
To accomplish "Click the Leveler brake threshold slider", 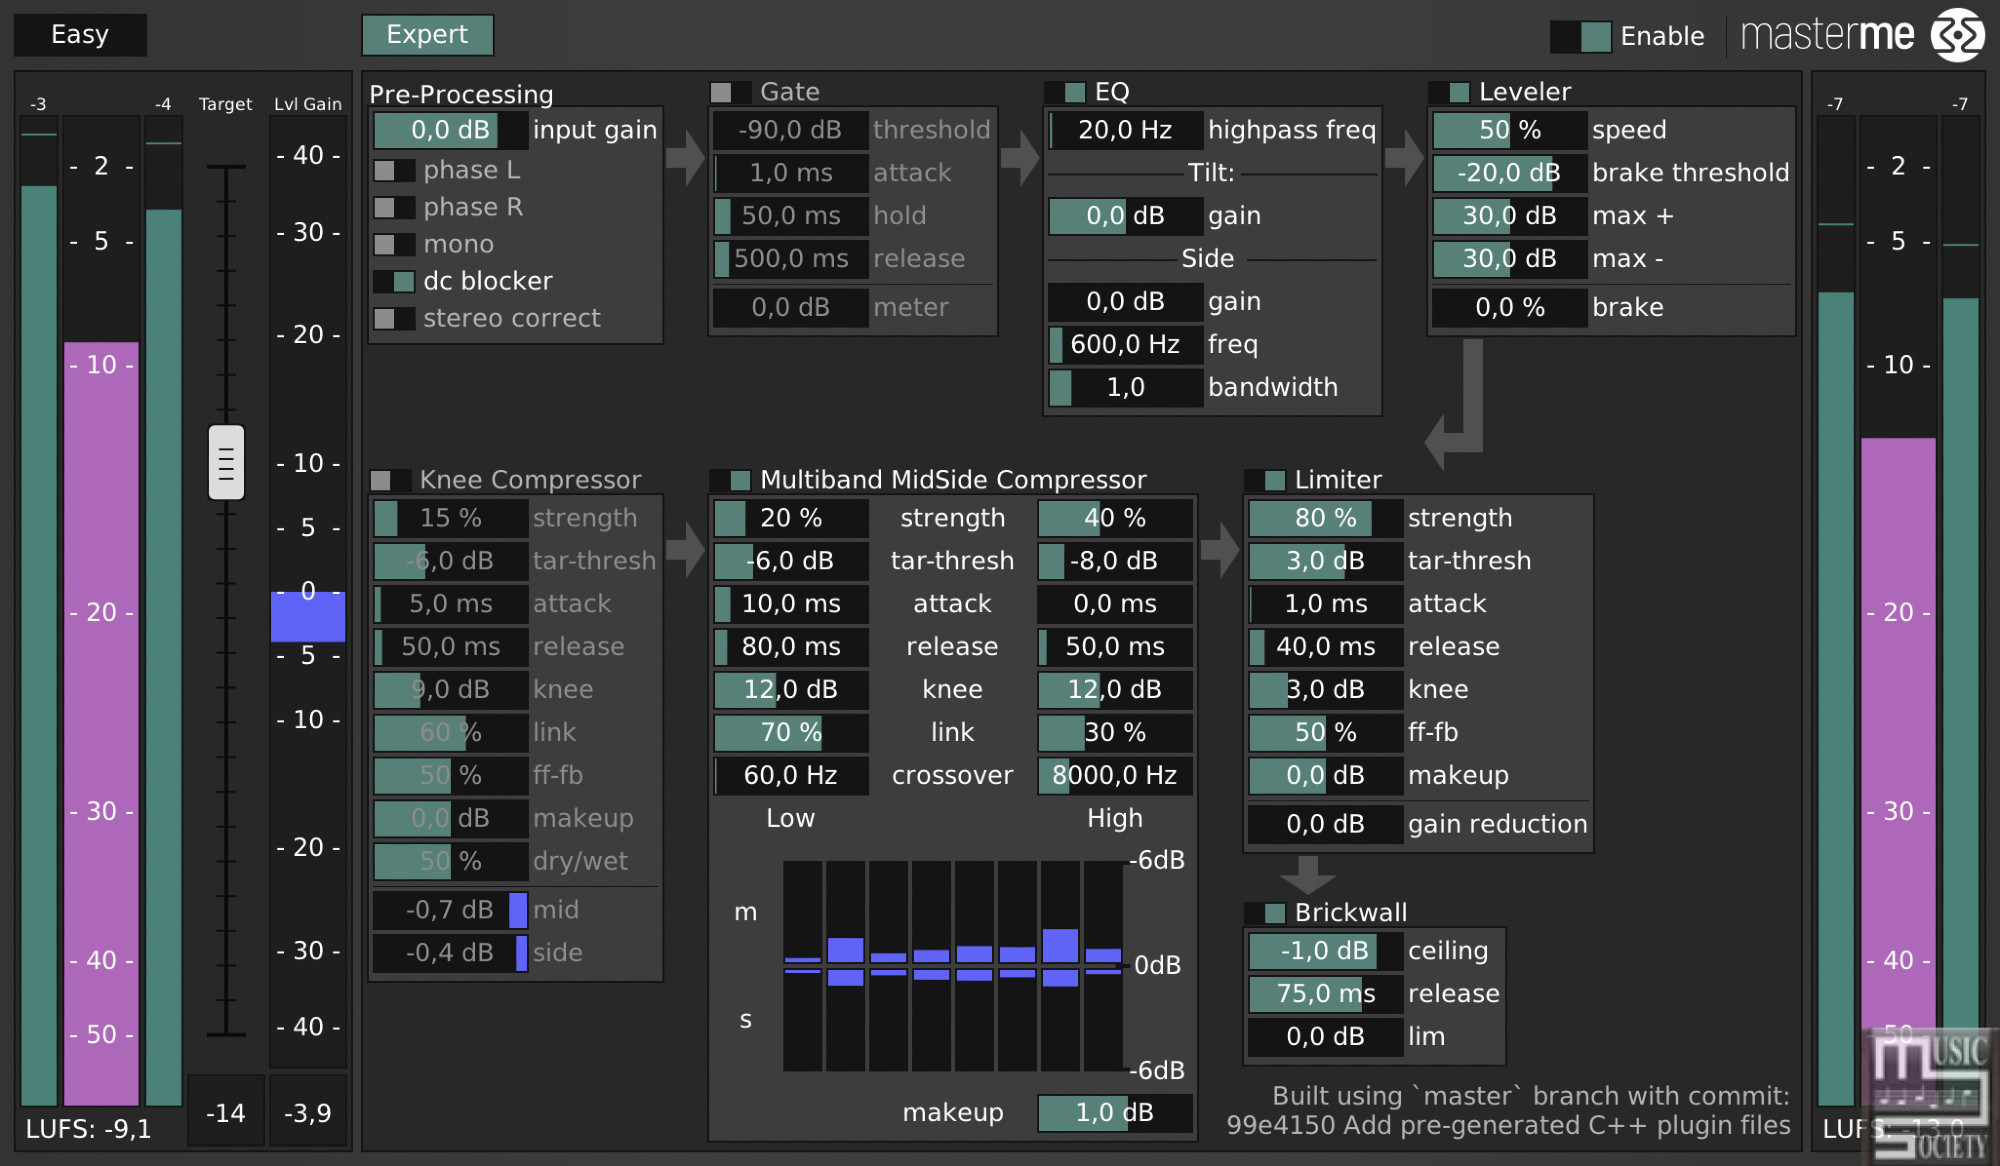I will coord(1510,173).
